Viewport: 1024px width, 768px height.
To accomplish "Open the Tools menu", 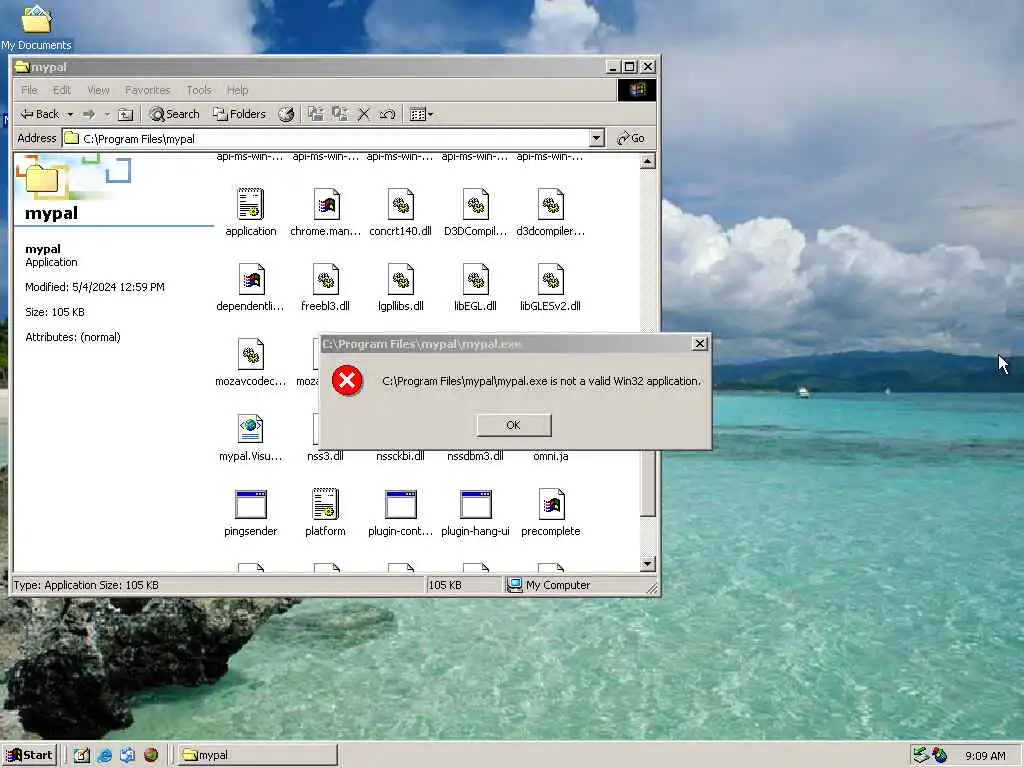I will (x=199, y=90).
